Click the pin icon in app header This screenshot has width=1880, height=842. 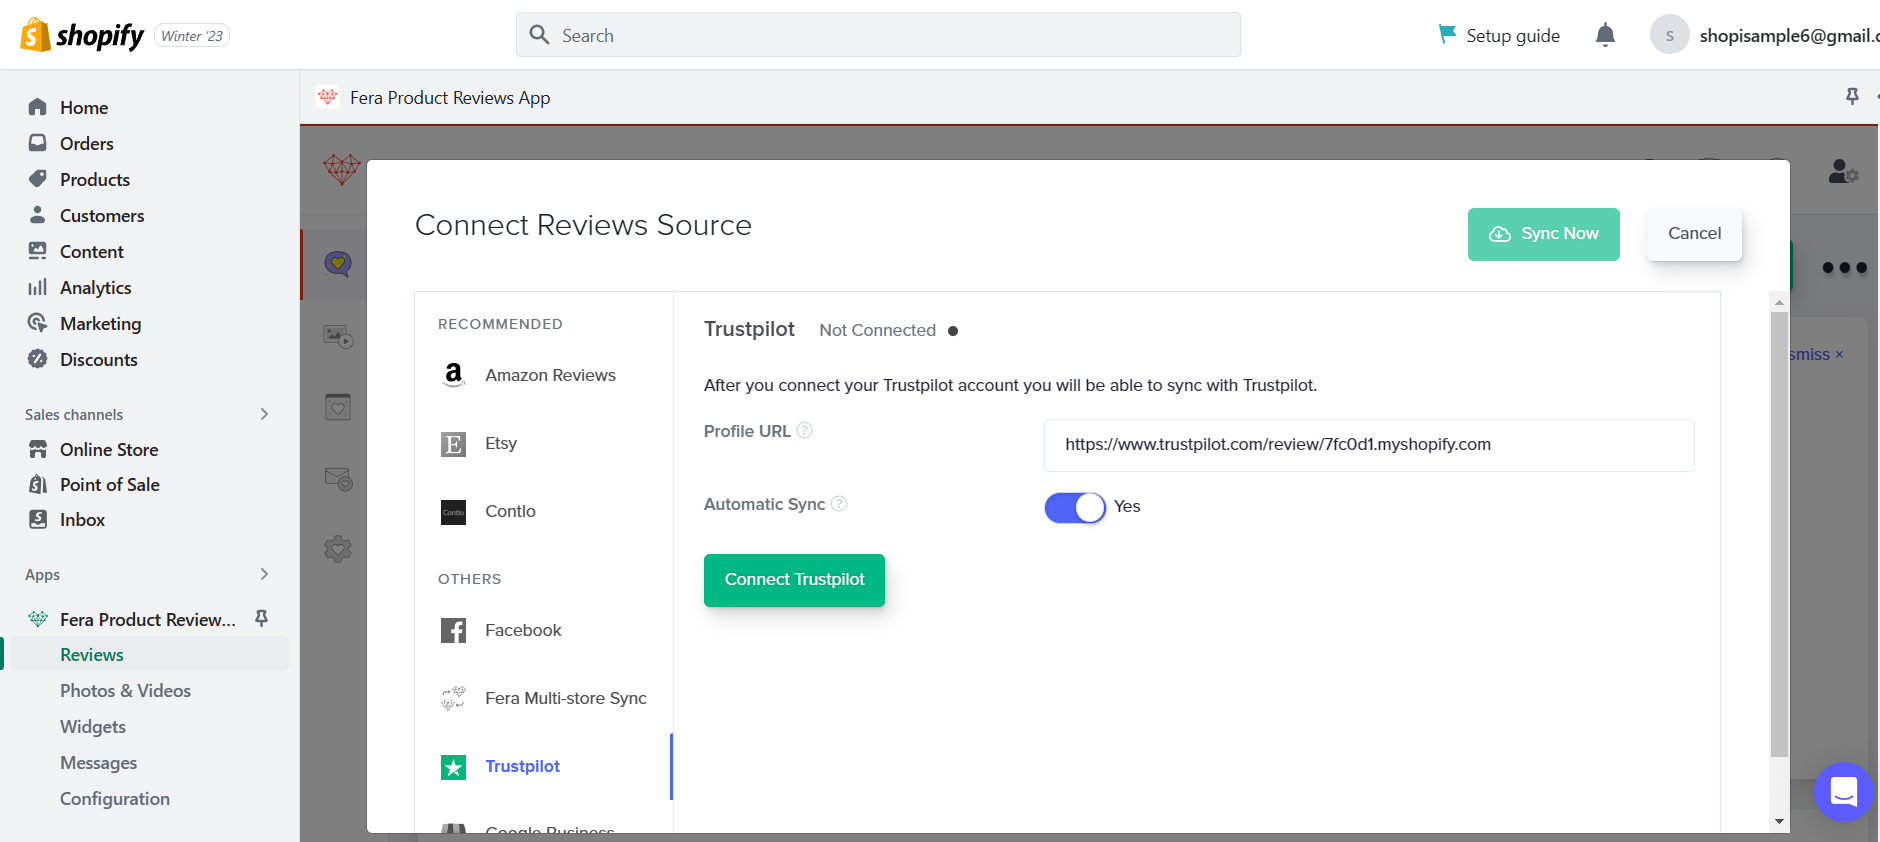pos(1852,97)
